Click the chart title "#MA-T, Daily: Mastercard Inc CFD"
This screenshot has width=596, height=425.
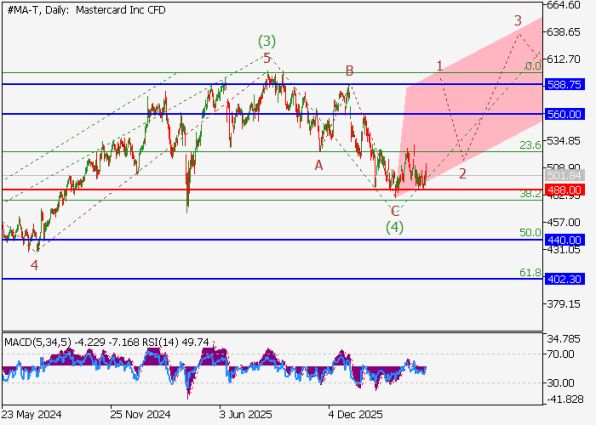point(86,10)
